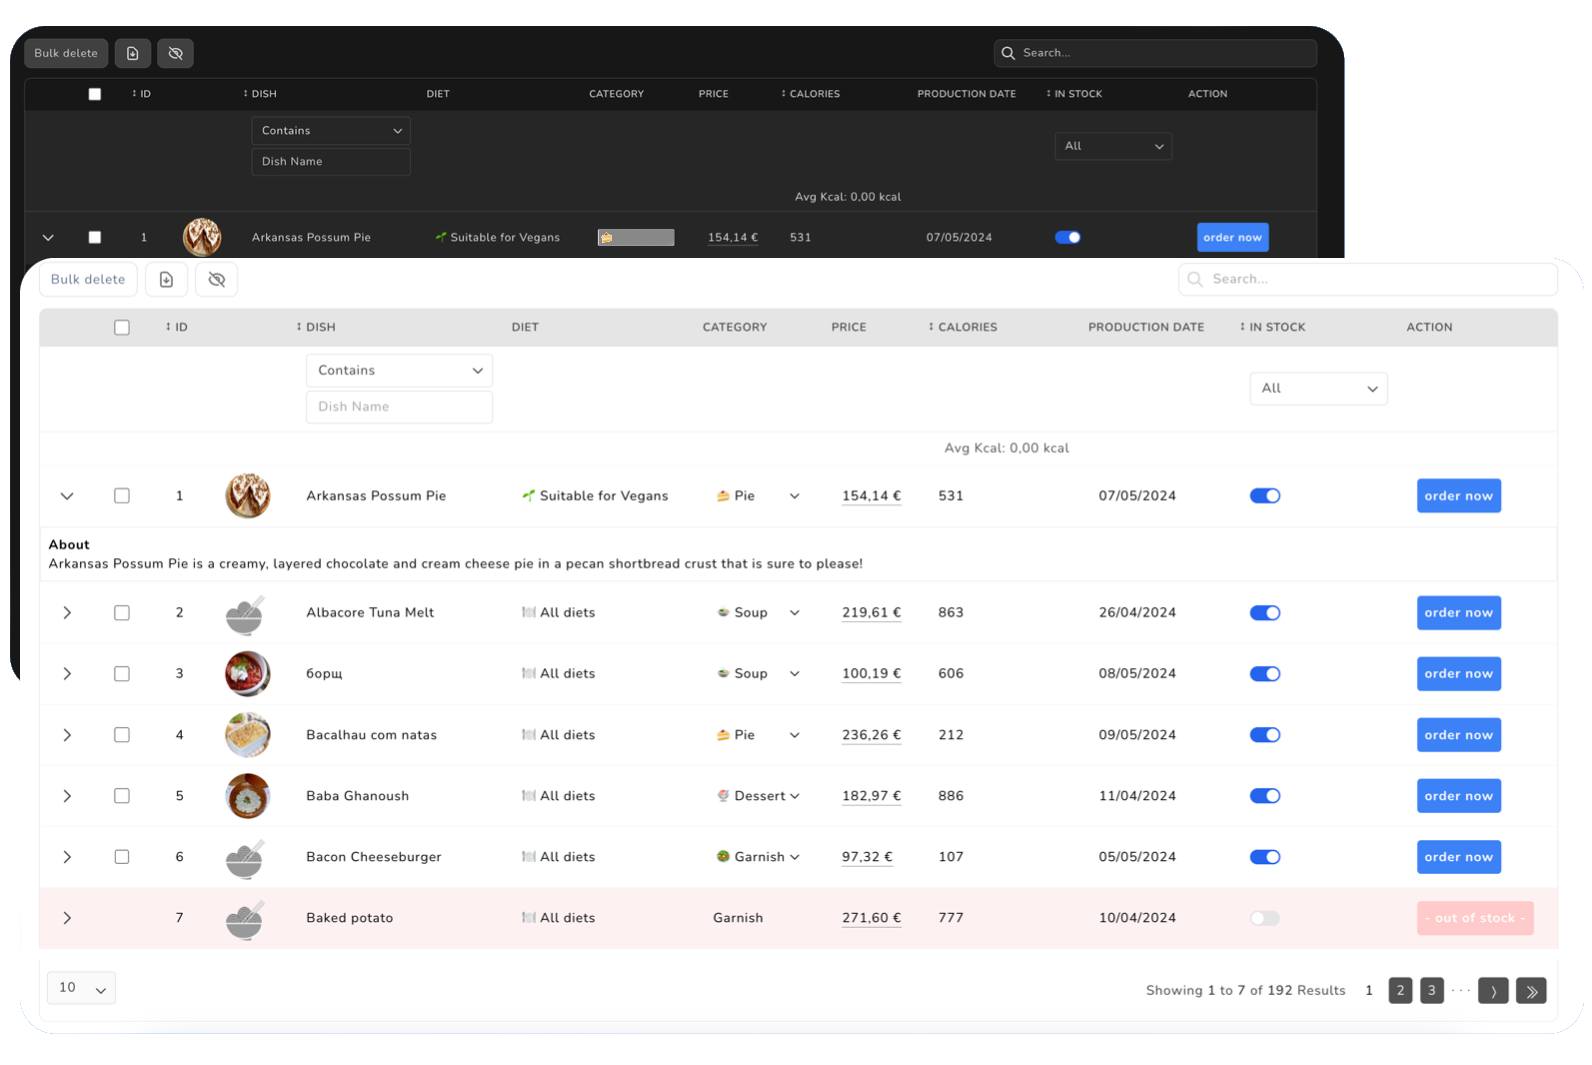
Task: Jump to last page double-arrow
Action: [1531, 991]
